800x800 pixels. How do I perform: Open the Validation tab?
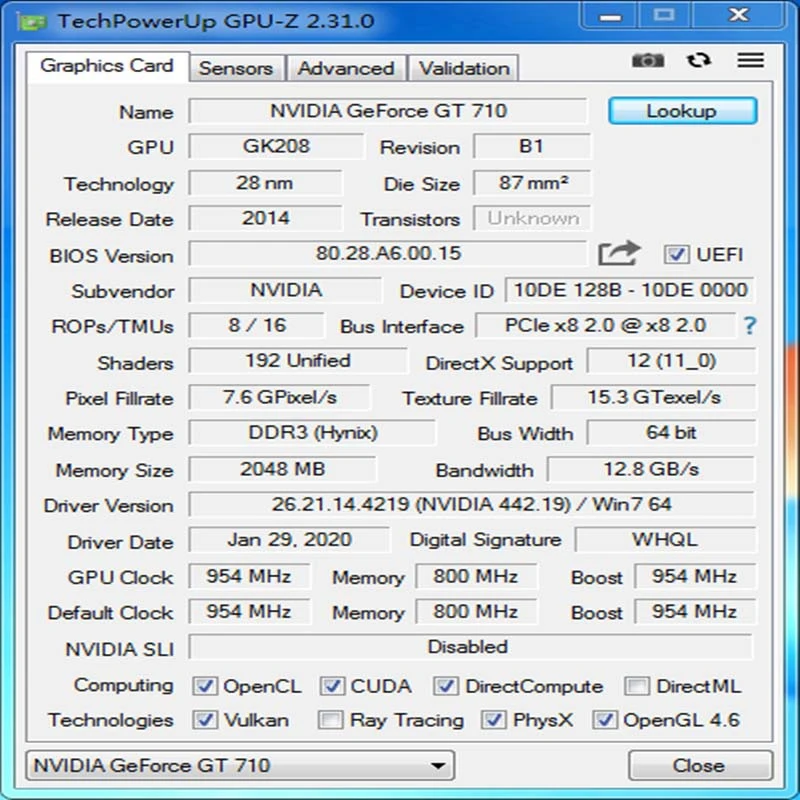point(463,68)
